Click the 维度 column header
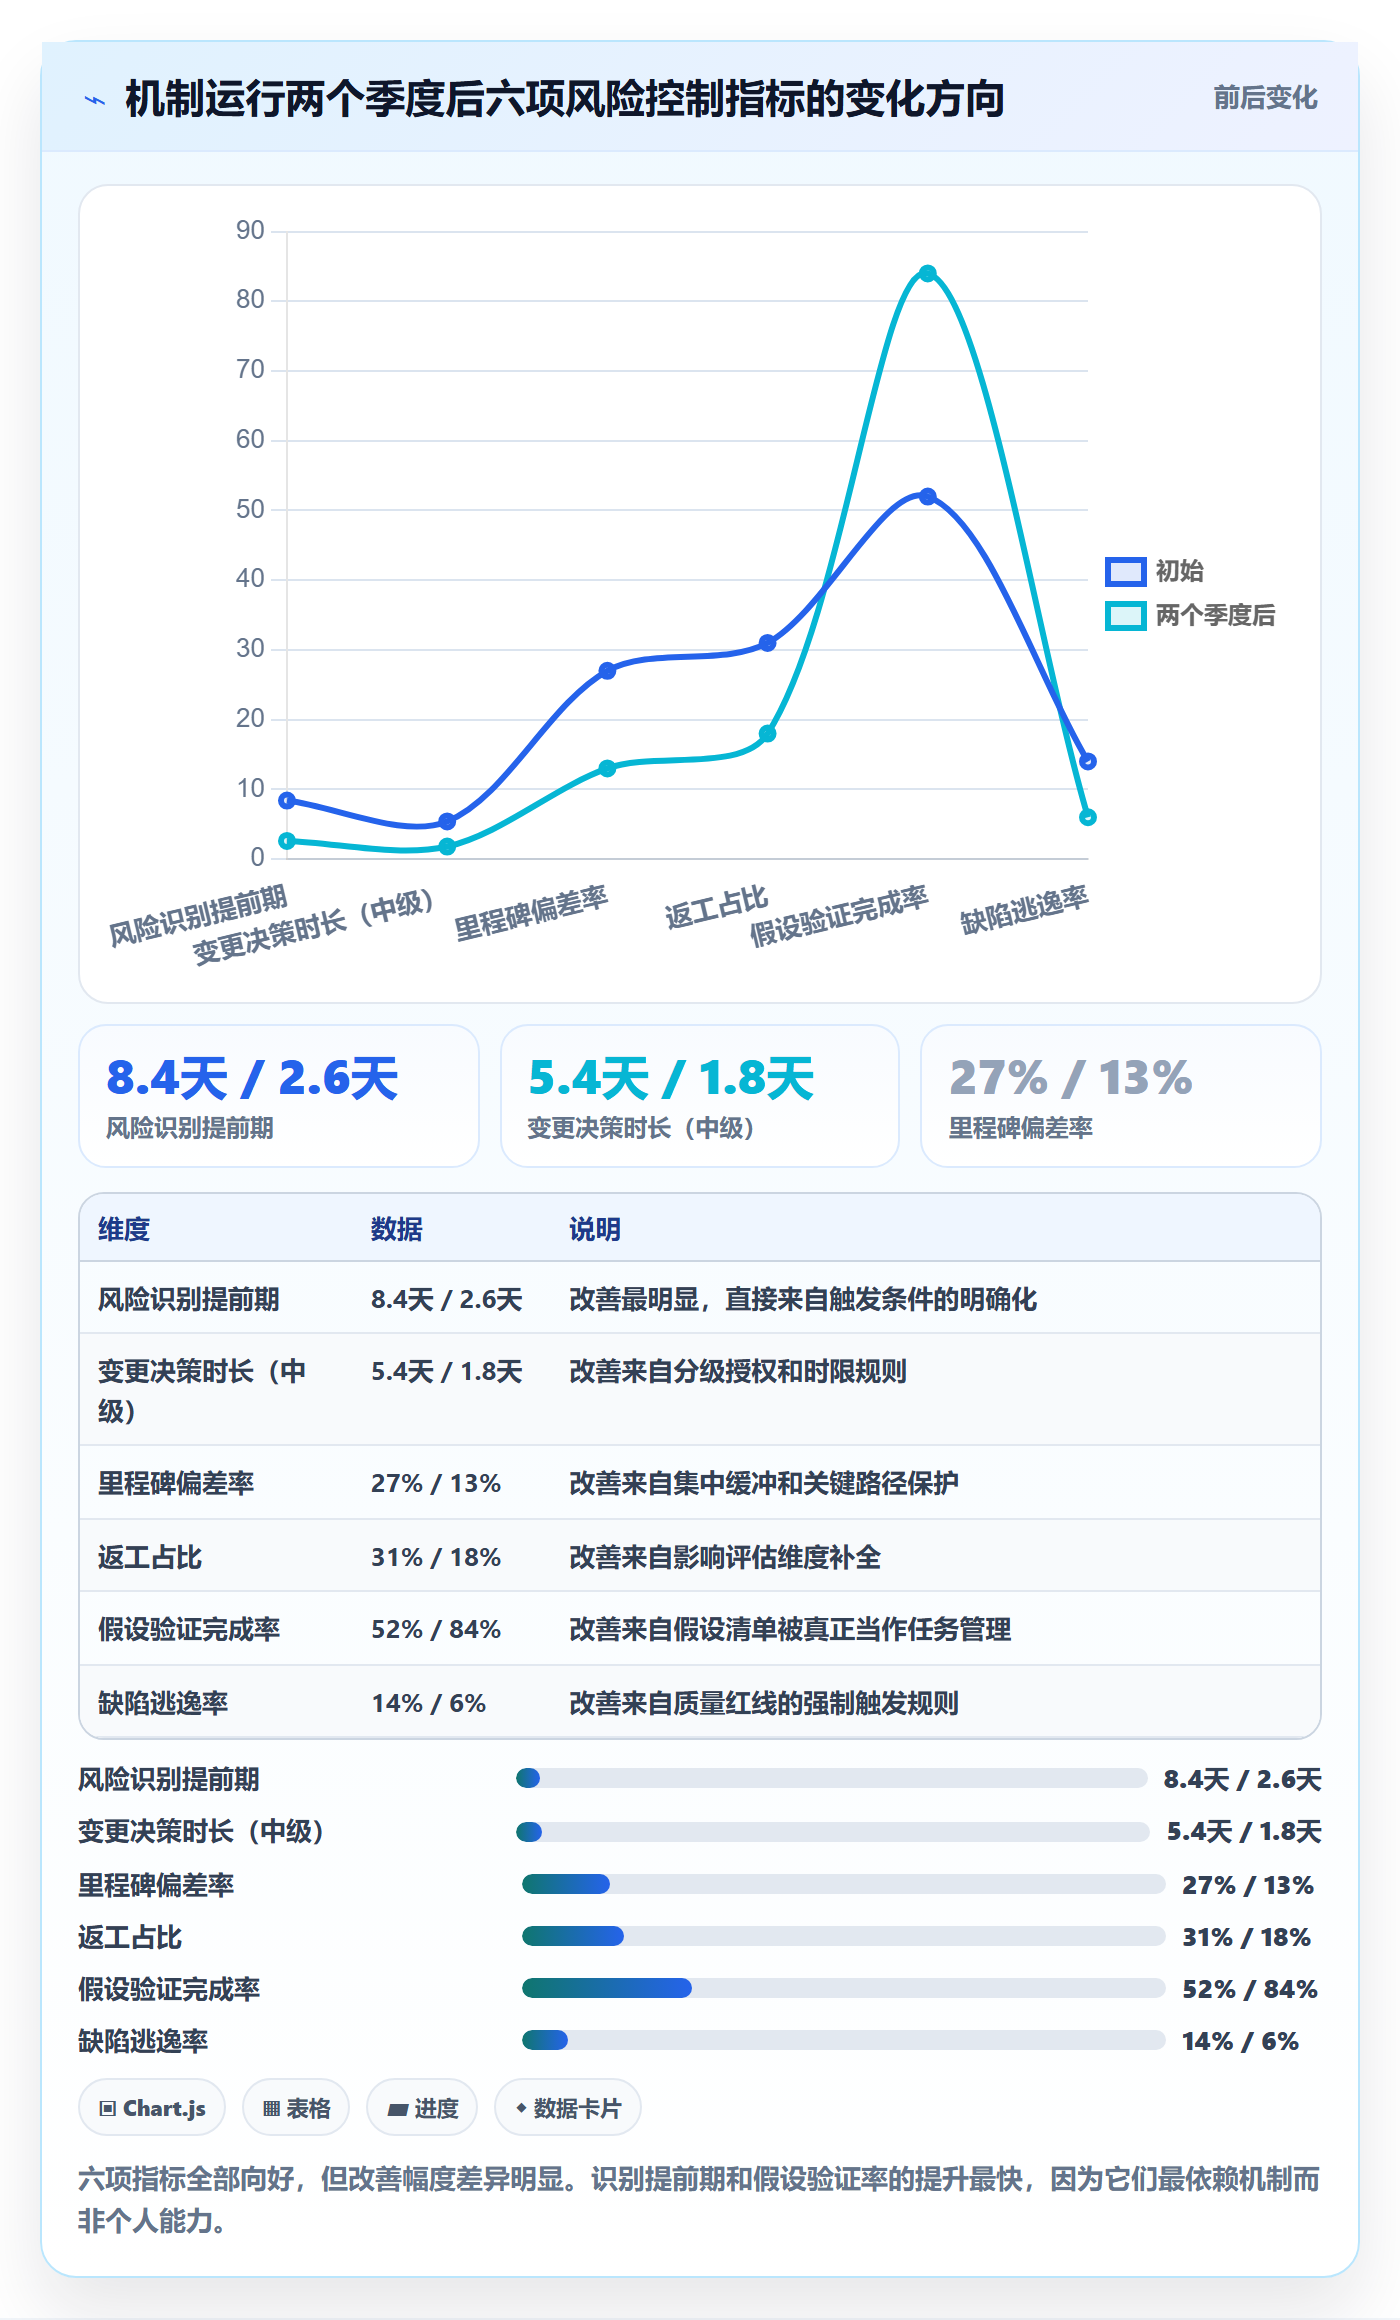The image size is (1400, 2320). (124, 1229)
